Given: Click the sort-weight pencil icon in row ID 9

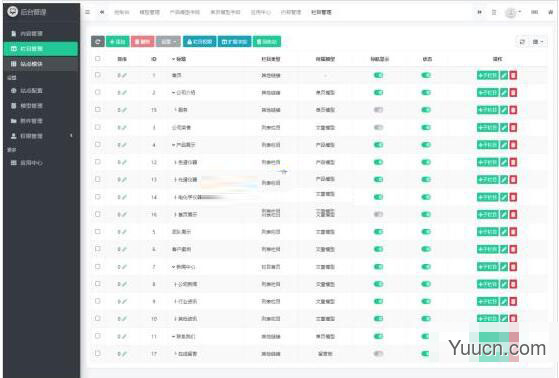Looking at the screenshot, I should tap(124, 301).
